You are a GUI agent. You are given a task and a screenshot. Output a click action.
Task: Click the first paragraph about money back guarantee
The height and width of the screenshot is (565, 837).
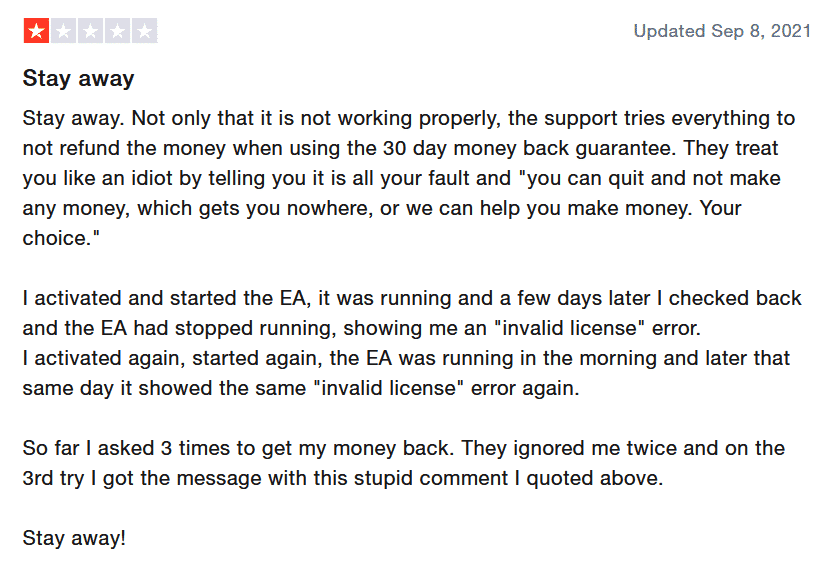tap(409, 178)
